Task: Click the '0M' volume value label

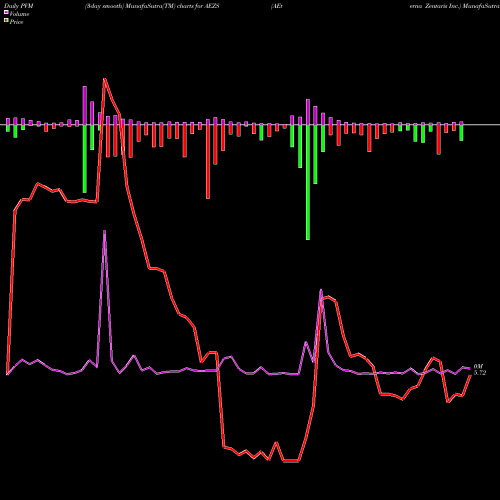Action: point(478,367)
